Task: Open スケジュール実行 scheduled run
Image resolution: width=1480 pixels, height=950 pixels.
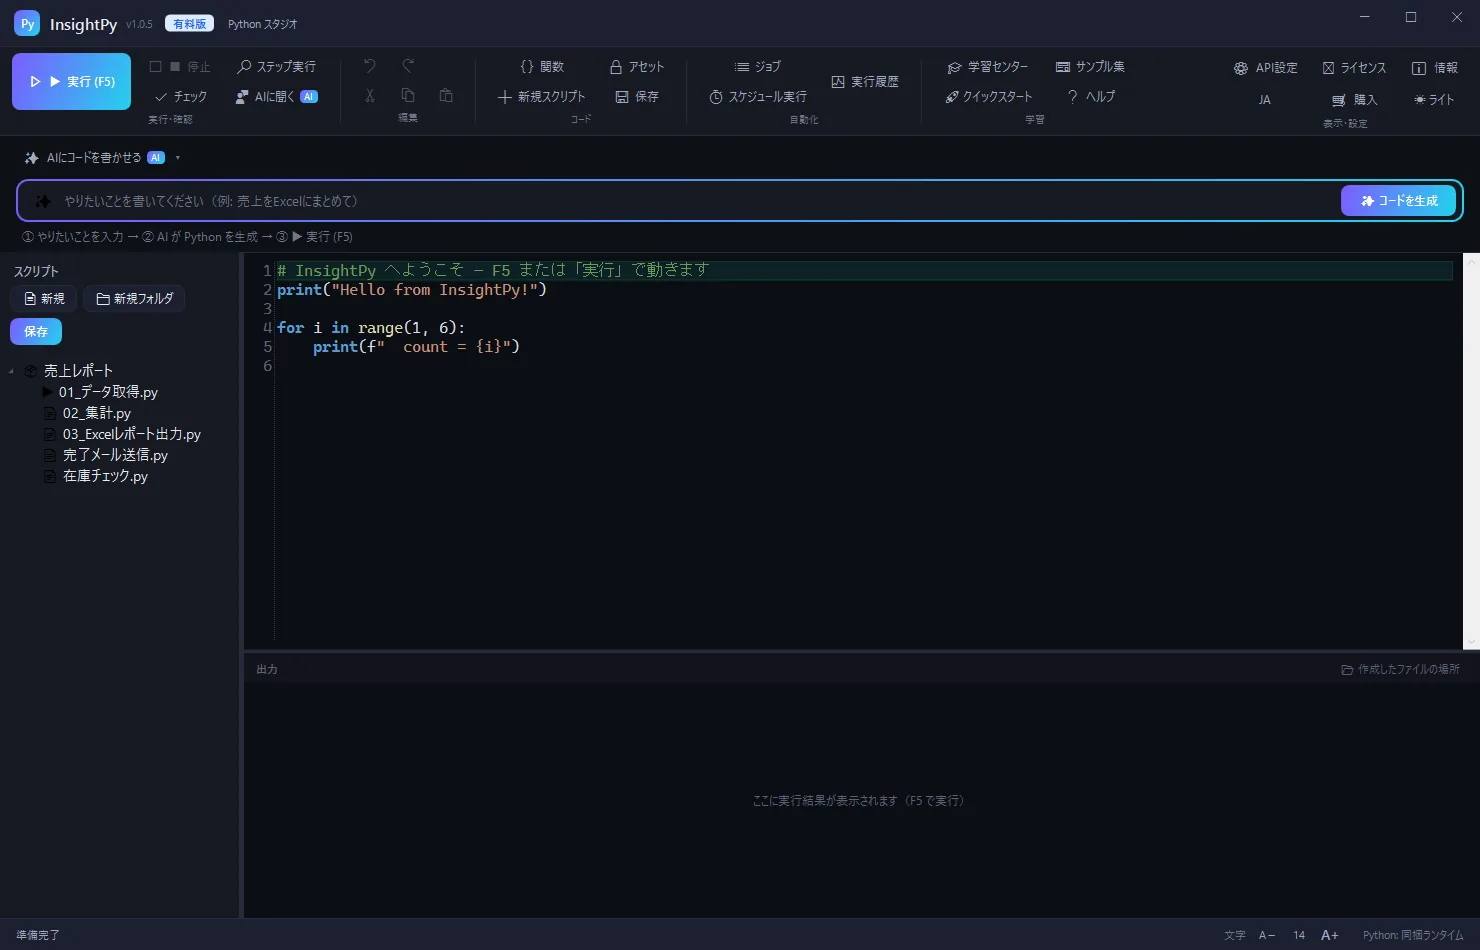Action: [758, 97]
